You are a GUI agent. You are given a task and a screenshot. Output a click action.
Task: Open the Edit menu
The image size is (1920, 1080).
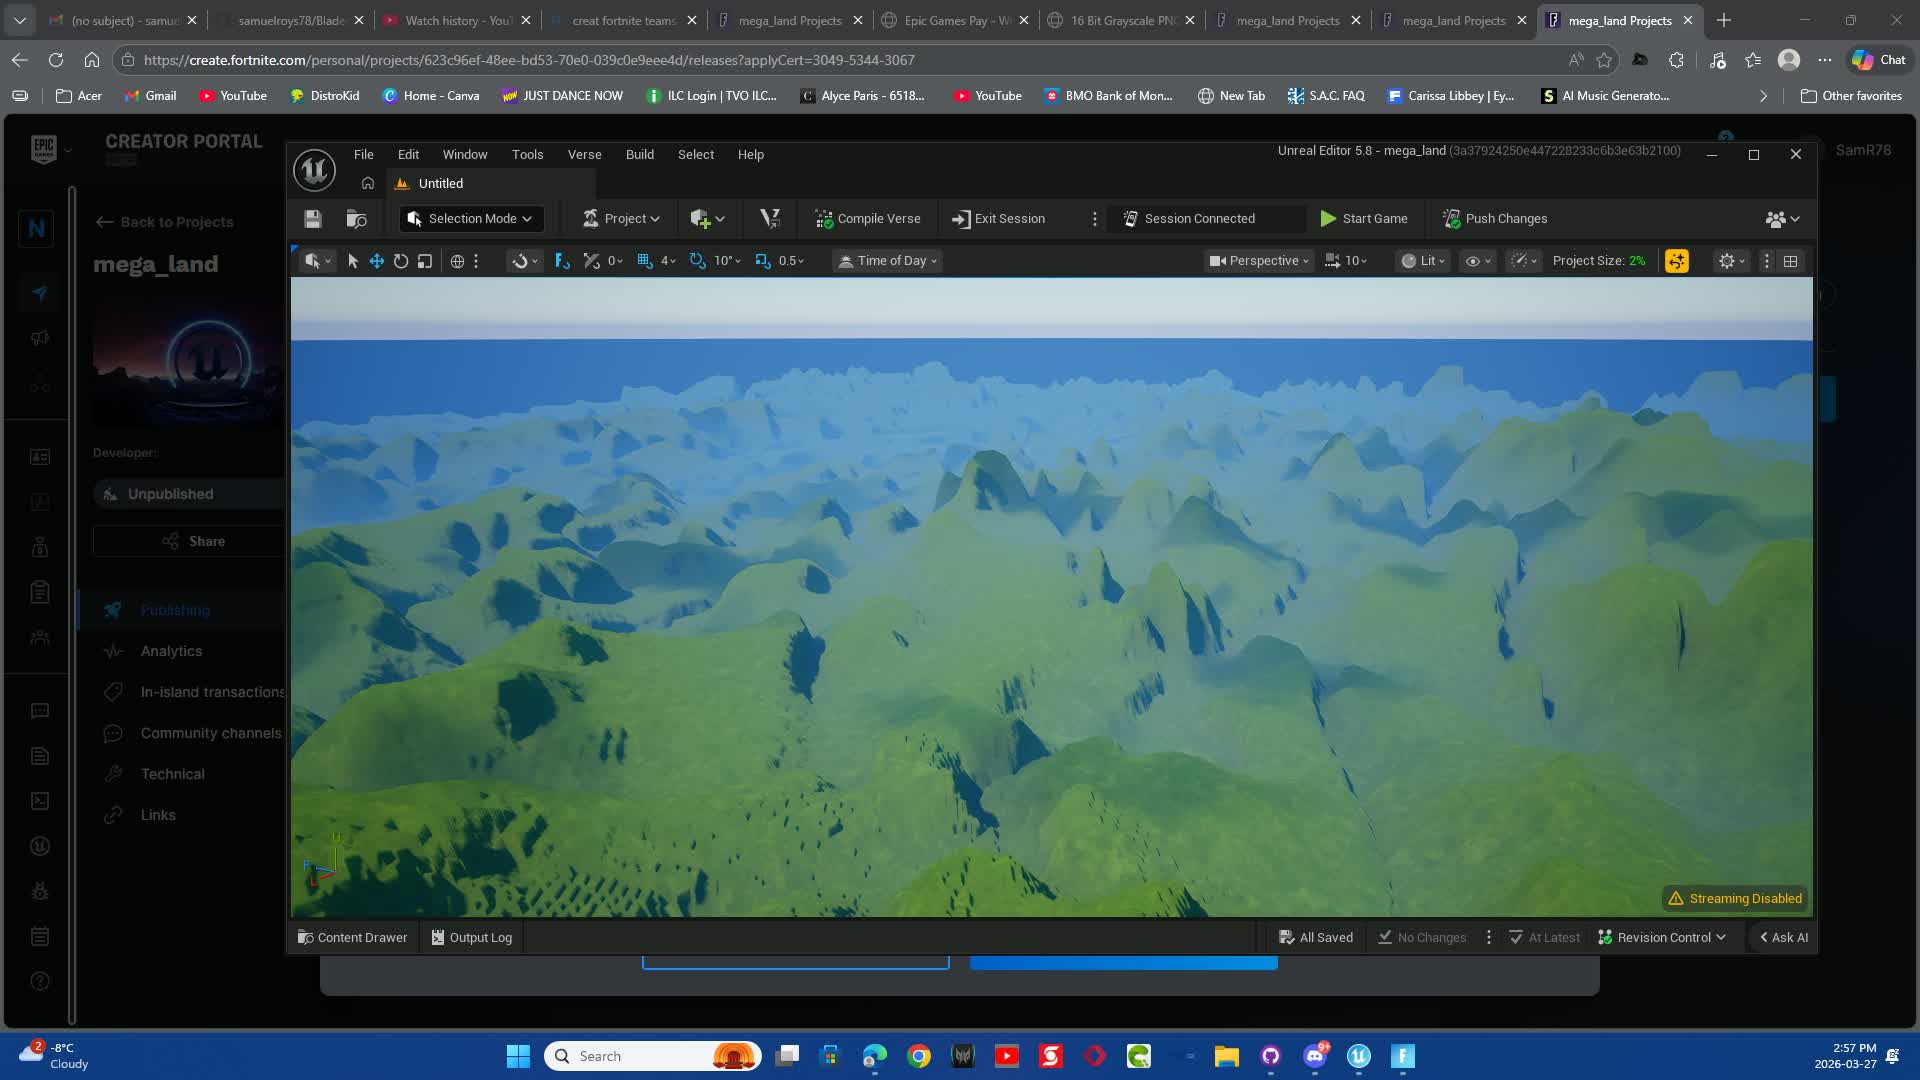coord(408,155)
